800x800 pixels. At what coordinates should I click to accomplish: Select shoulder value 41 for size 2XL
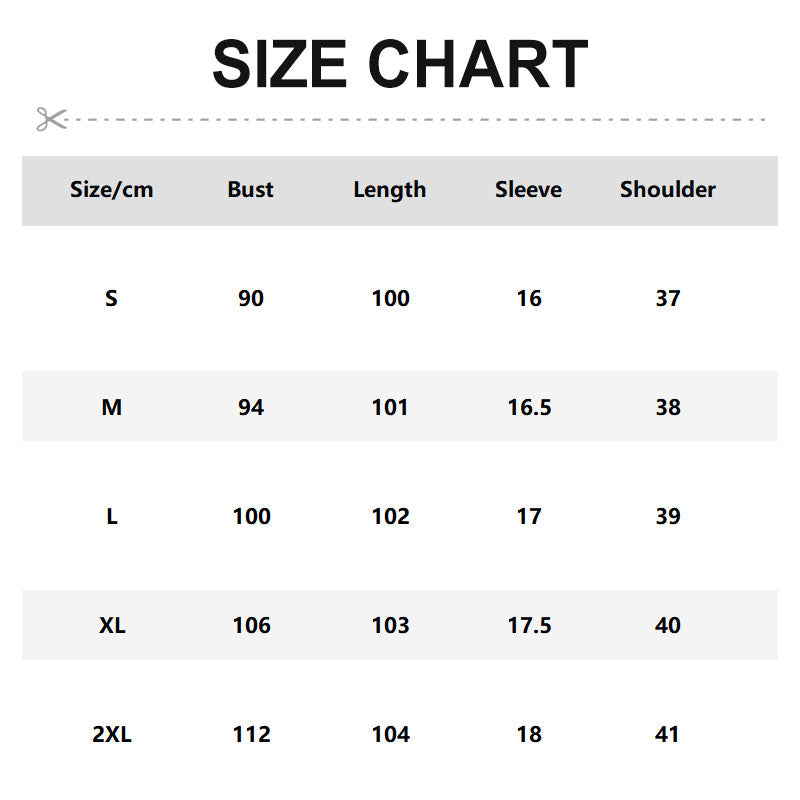click(x=668, y=734)
